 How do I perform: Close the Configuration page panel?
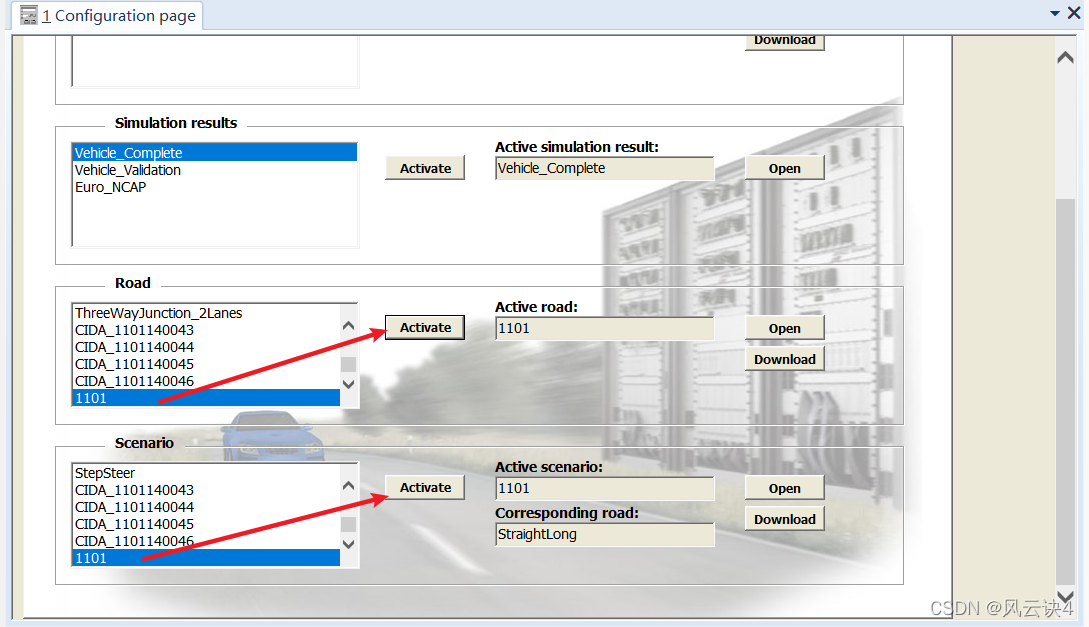[x=1074, y=13]
